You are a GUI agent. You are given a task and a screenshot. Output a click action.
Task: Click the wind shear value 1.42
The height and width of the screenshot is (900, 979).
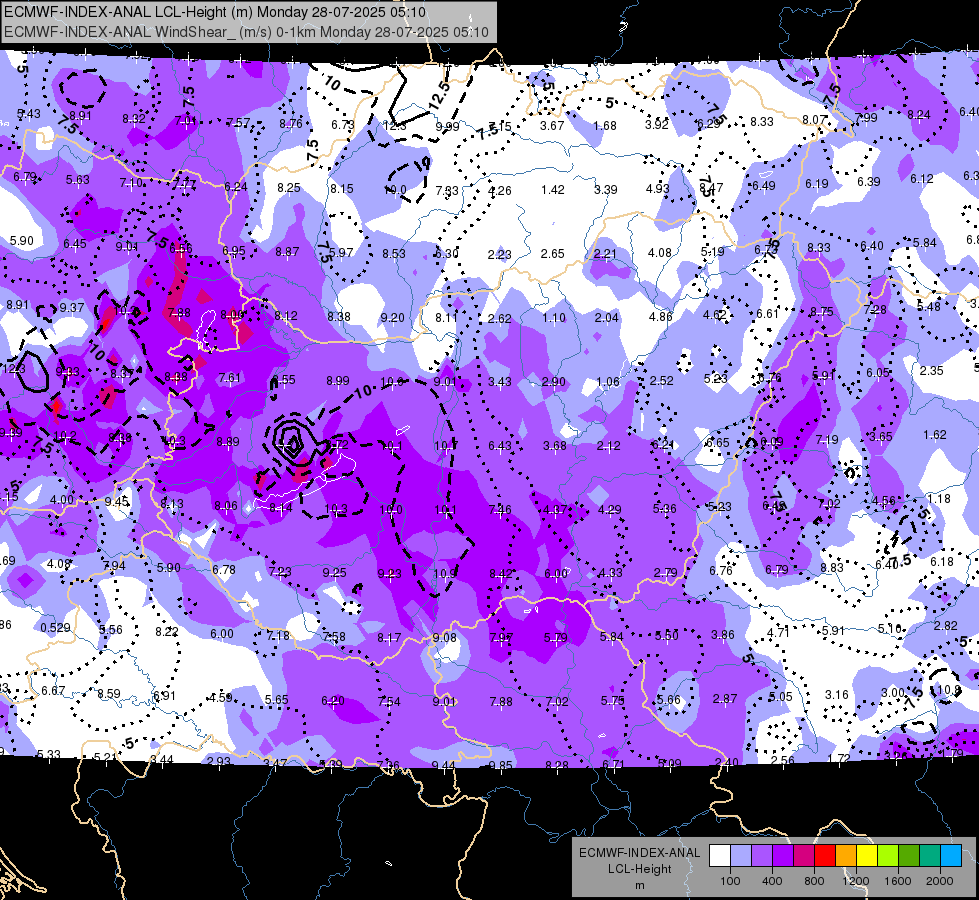tap(553, 189)
